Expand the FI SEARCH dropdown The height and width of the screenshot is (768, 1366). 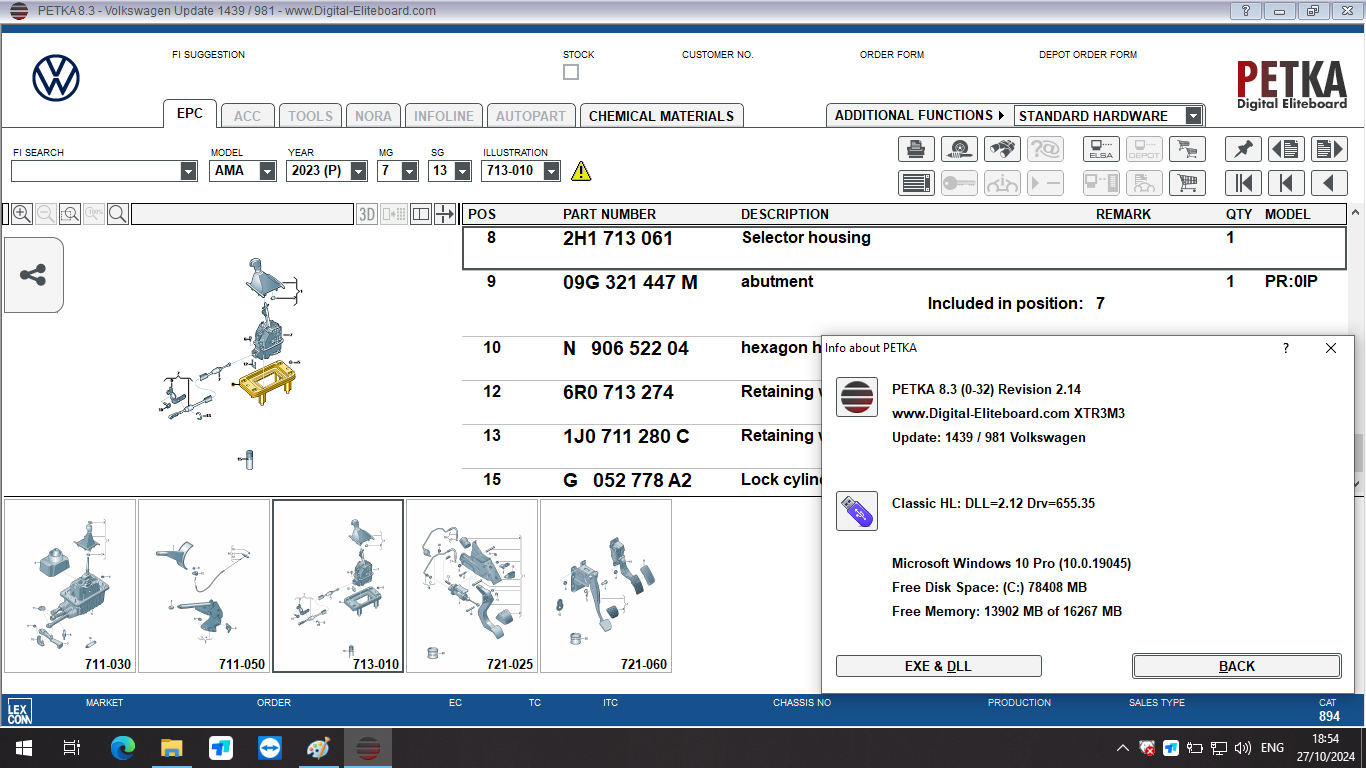click(x=189, y=171)
